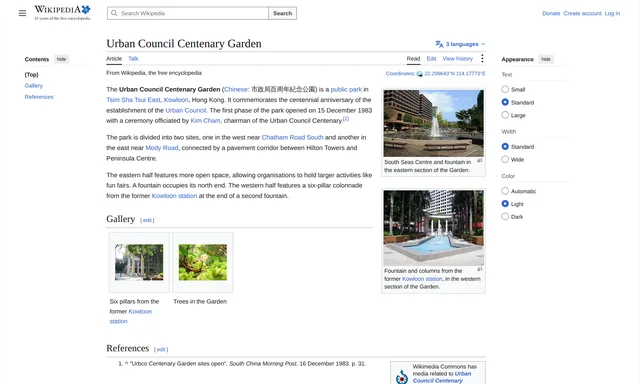This screenshot has width=640, height=384.
Task: Switch to the Talk tab
Action: (x=133, y=59)
